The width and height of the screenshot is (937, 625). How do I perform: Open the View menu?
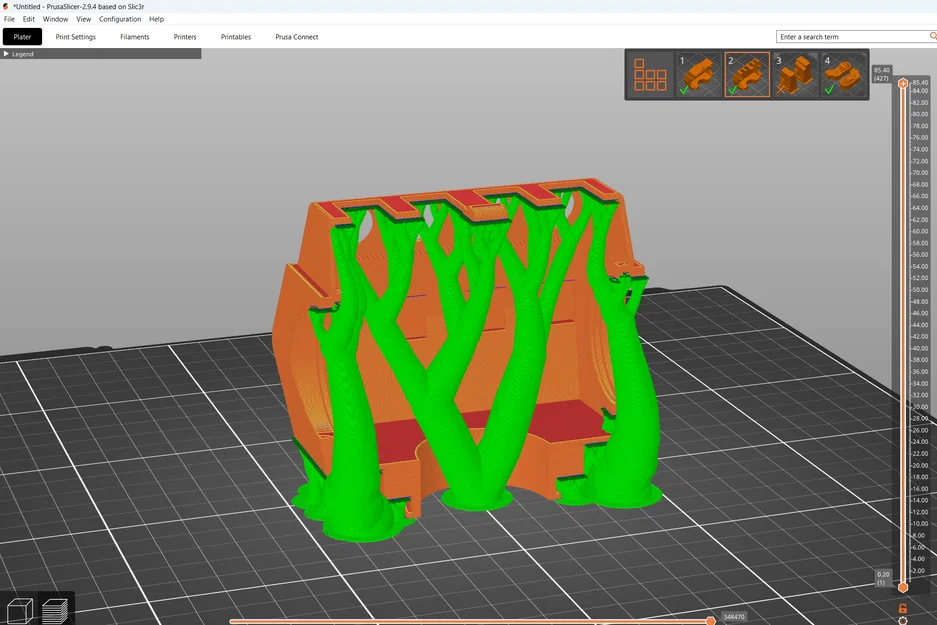click(84, 19)
